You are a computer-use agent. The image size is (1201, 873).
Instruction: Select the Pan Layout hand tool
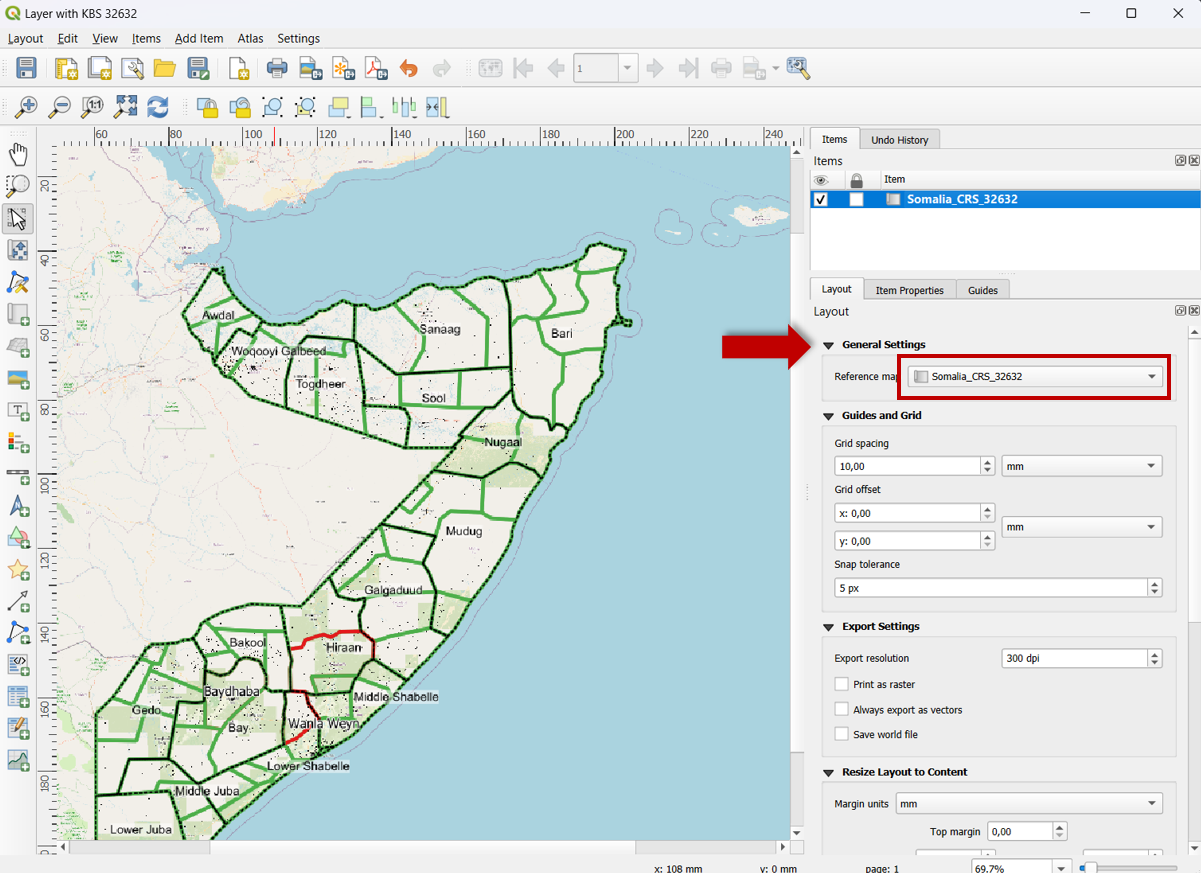(18, 154)
